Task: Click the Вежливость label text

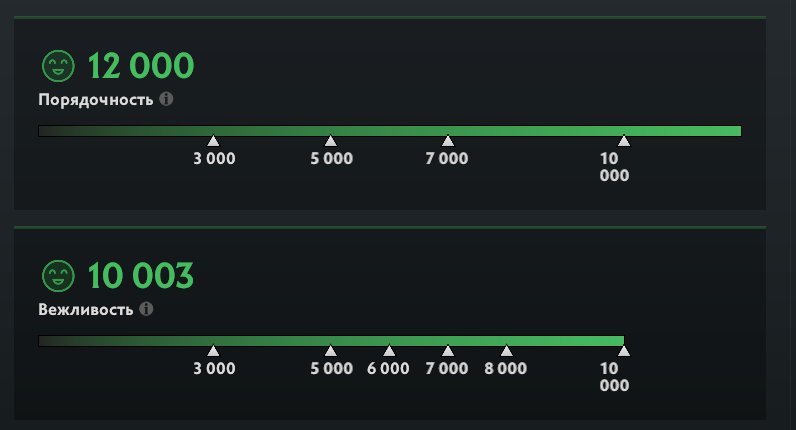Action: pyautogui.click(x=86, y=309)
